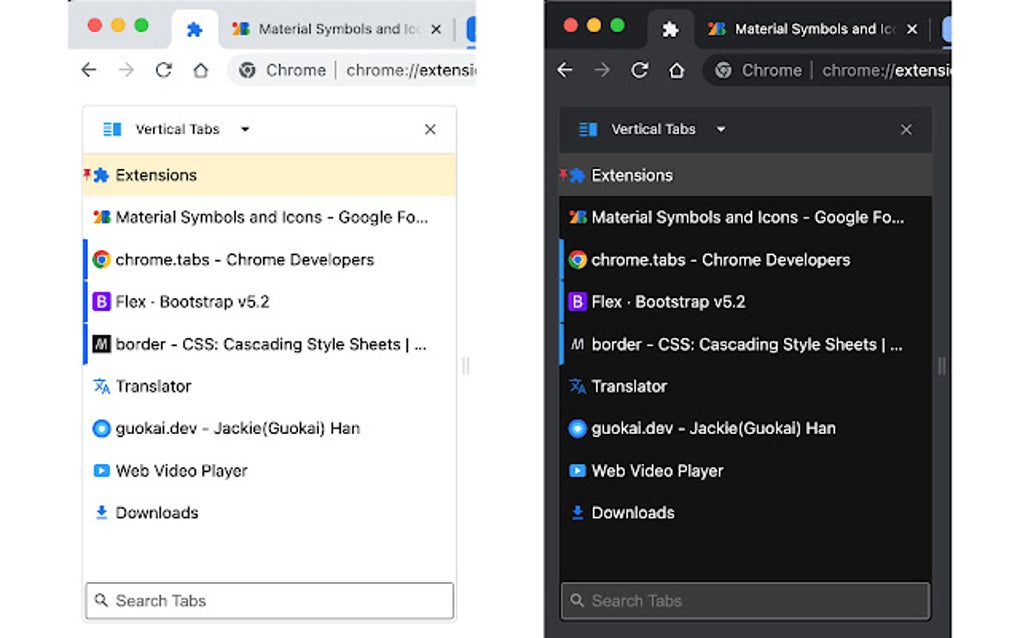Click Vertical Tabs logo icon in light panel
The image size is (1020, 638).
(x=112, y=129)
